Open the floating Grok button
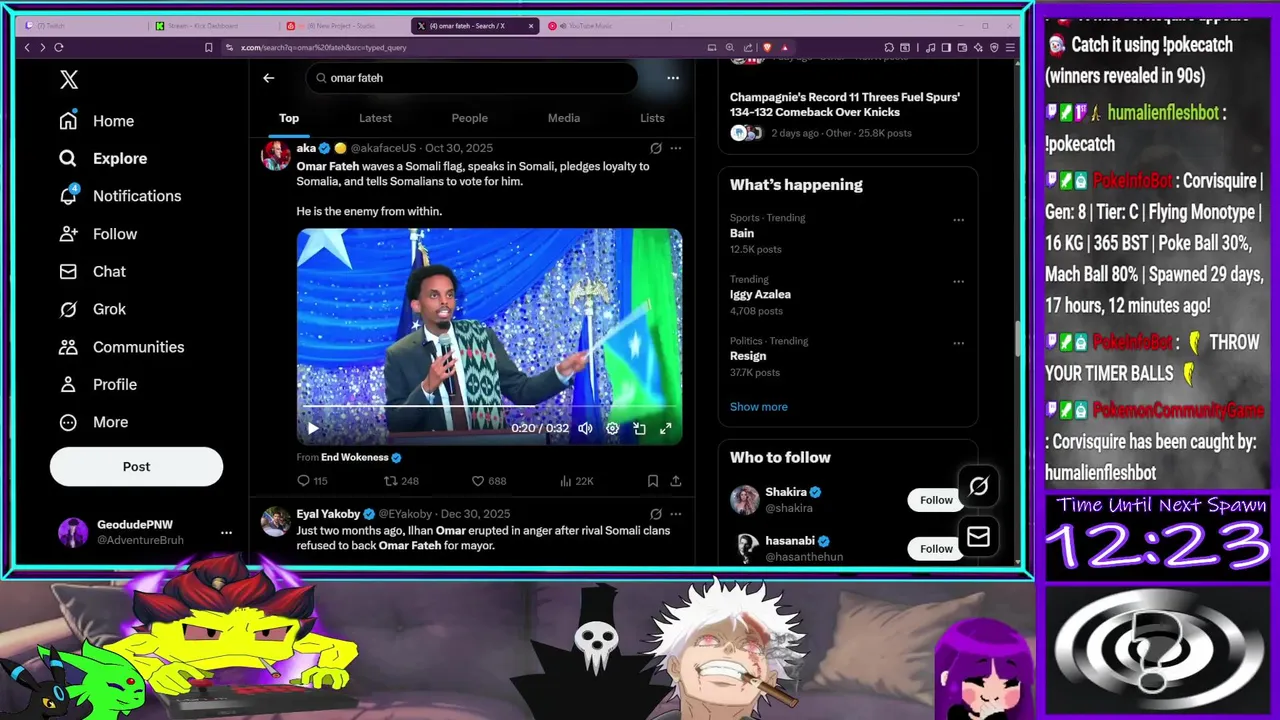 (978, 486)
